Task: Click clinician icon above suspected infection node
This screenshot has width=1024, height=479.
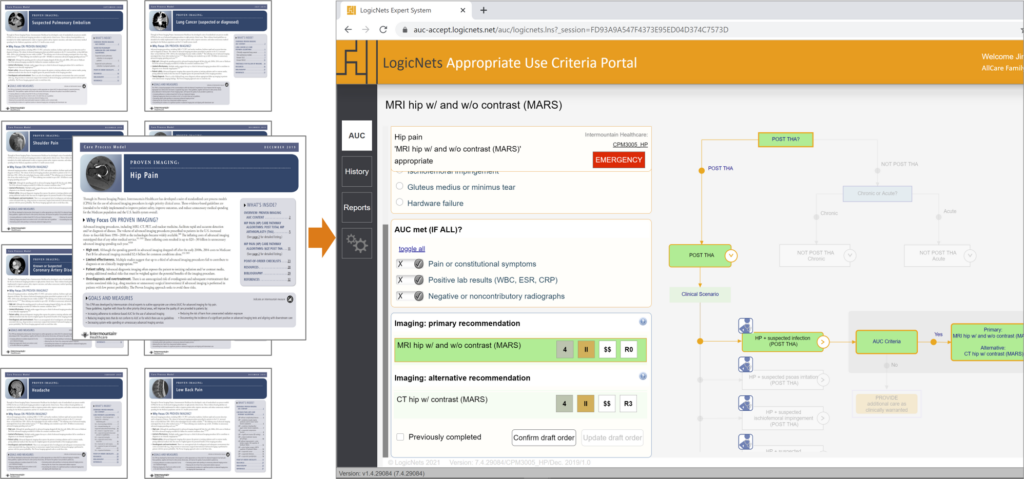Action: pos(744,325)
